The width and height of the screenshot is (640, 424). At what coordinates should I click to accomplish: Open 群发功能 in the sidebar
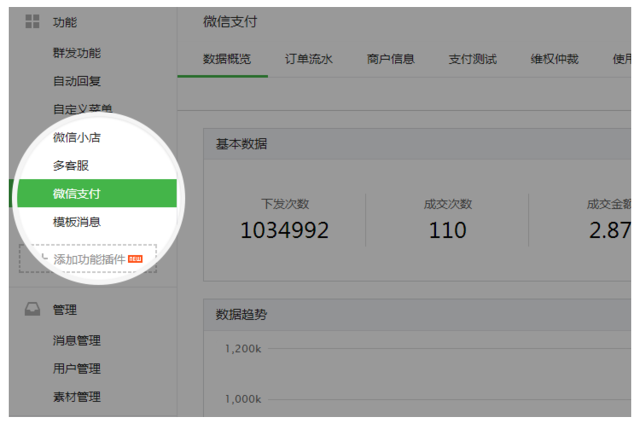tap(77, 53)
